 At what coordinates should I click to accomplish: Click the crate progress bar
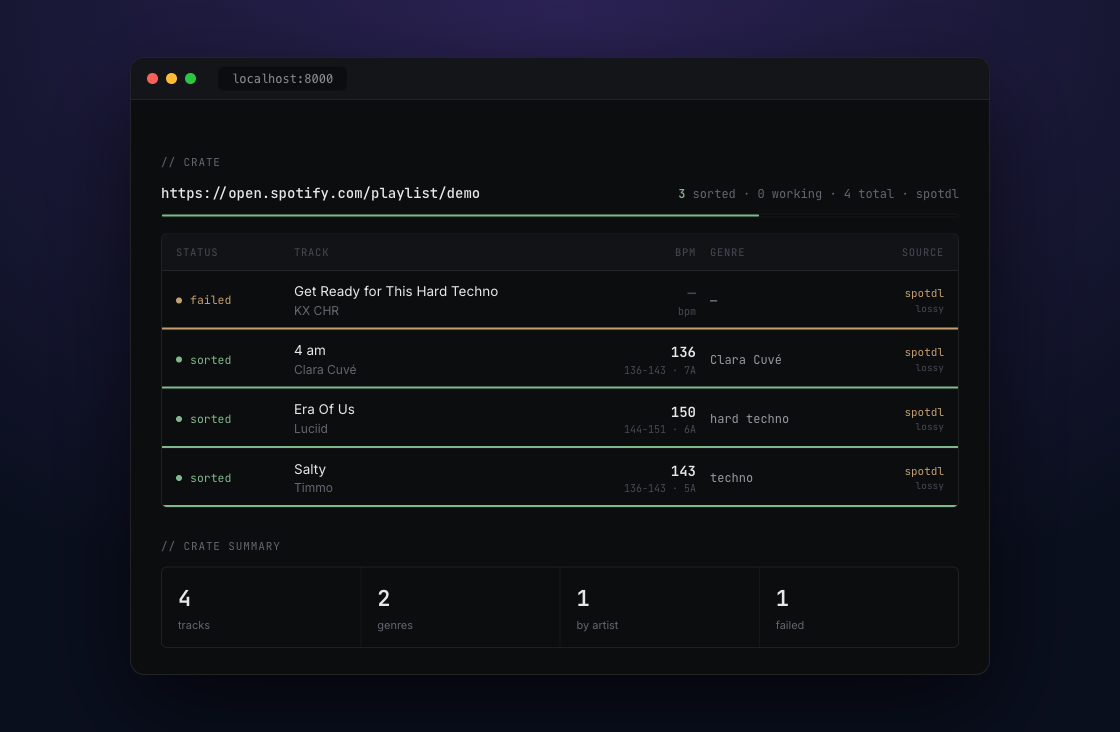[x=559, y=215]
